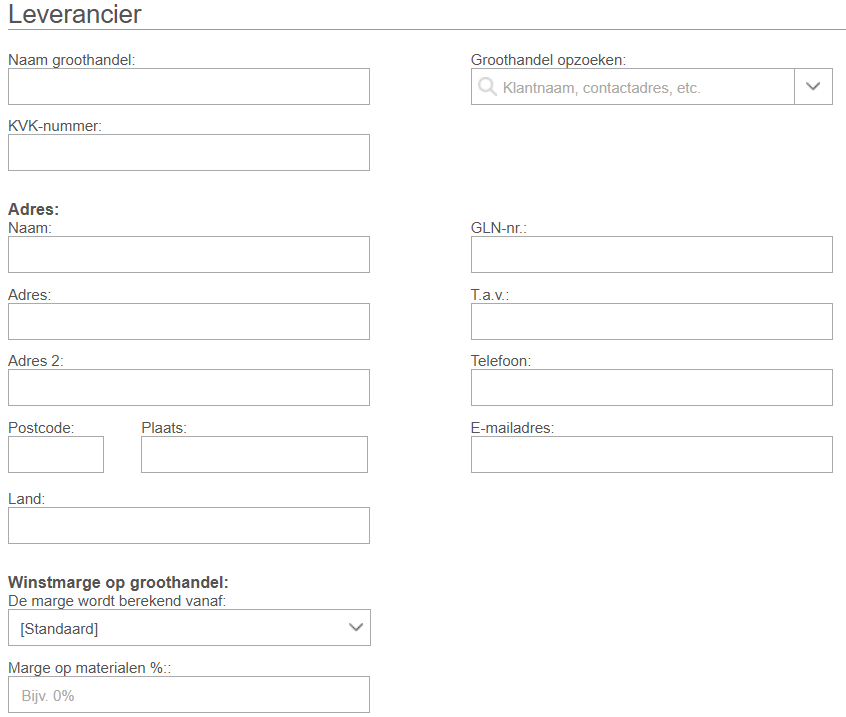Screen dimensions: 846x717
Task: Expand the Groothandel opzoeken dropdown arrow
Action: 813,87
